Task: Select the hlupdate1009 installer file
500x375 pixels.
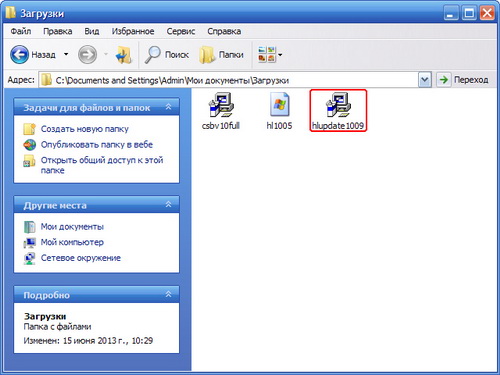Action: click(x=338, y=111)
